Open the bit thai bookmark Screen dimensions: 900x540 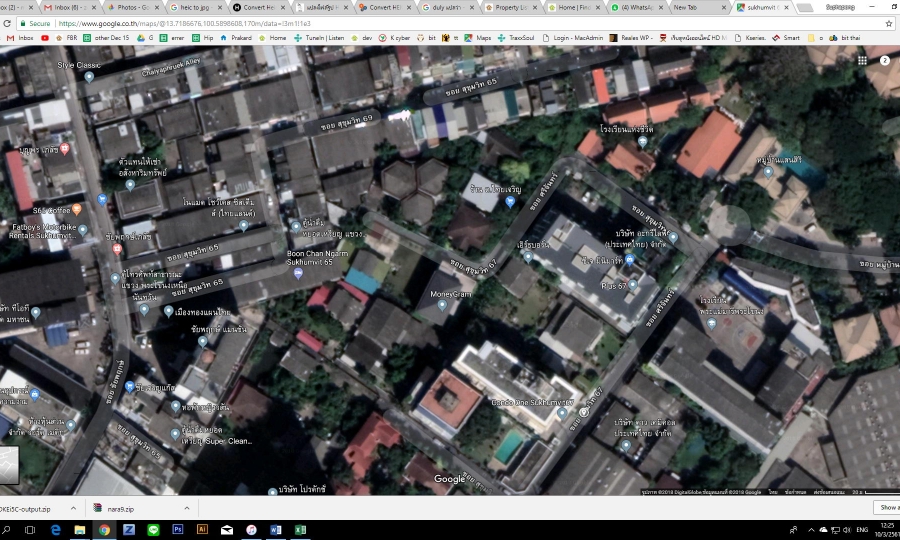click(844, 38)
